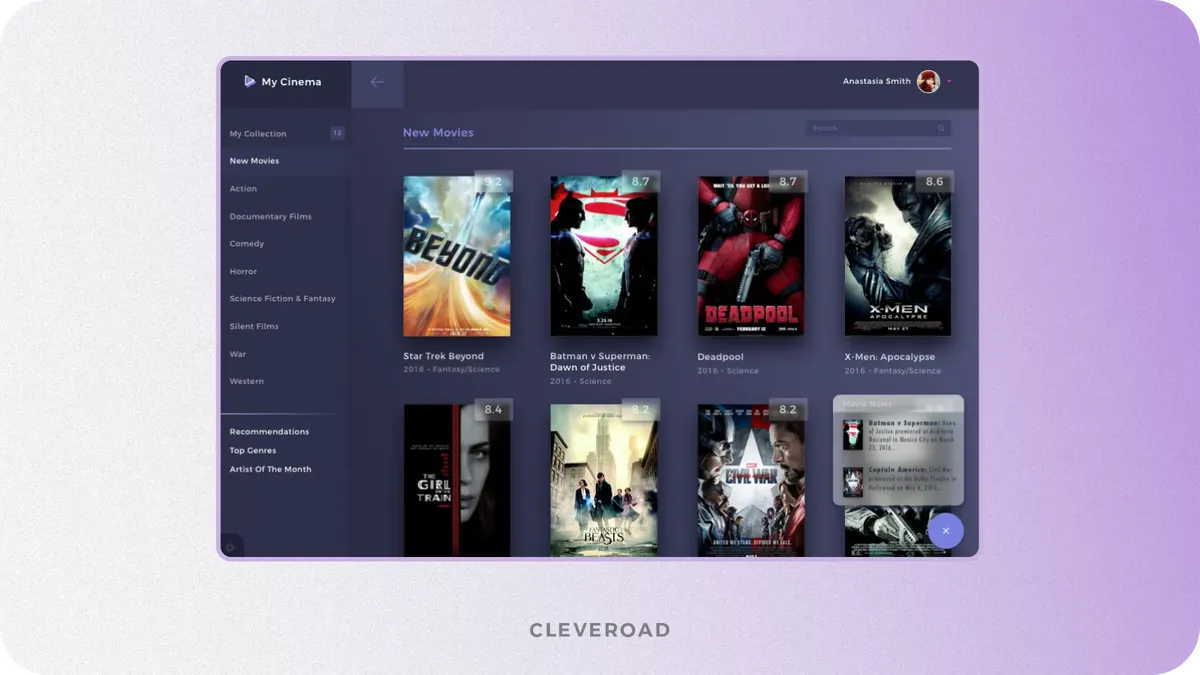The width and height of the screenshot is (1200, 675).
Task: Select the Horror genre
Action: click(x=243, y=272)
